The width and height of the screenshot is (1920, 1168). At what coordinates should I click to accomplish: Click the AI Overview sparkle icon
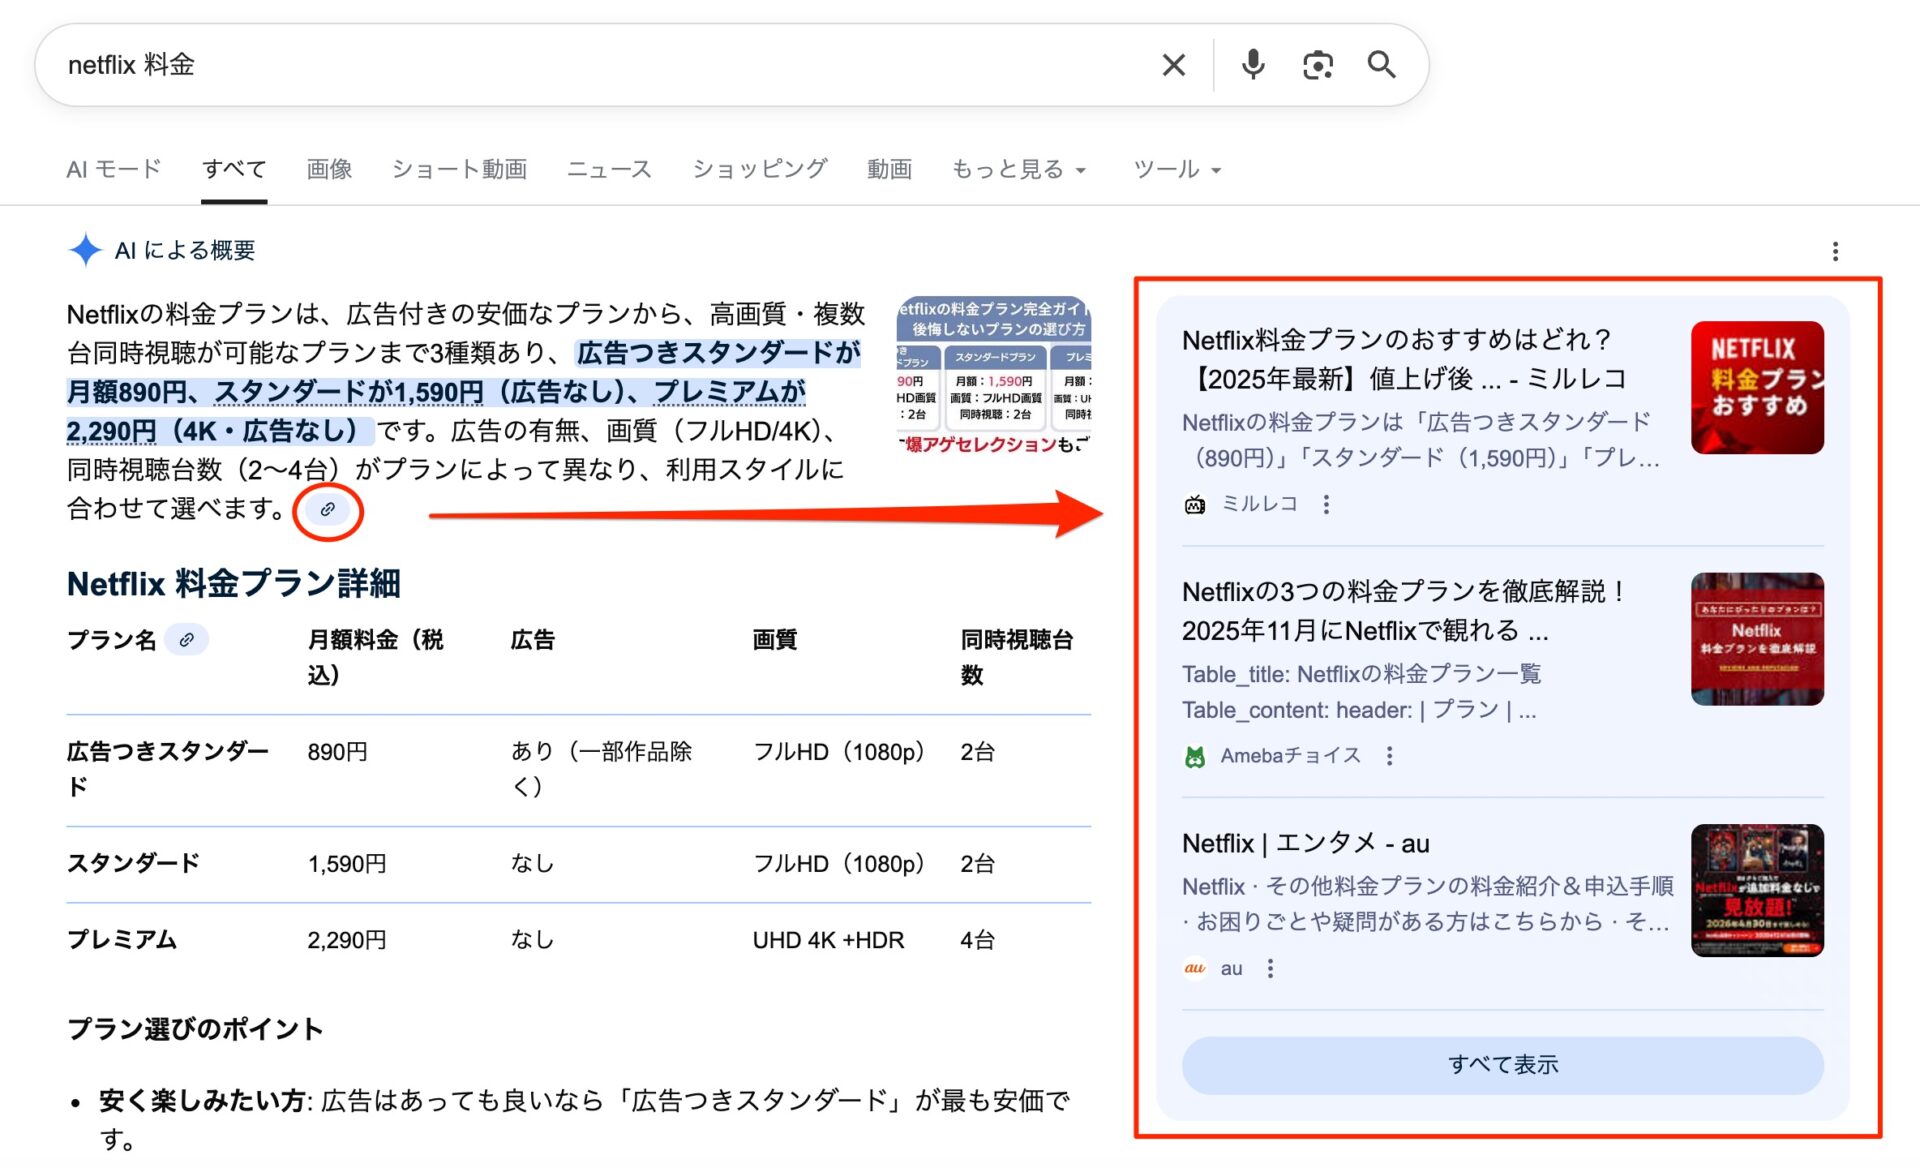click(86, 250)
